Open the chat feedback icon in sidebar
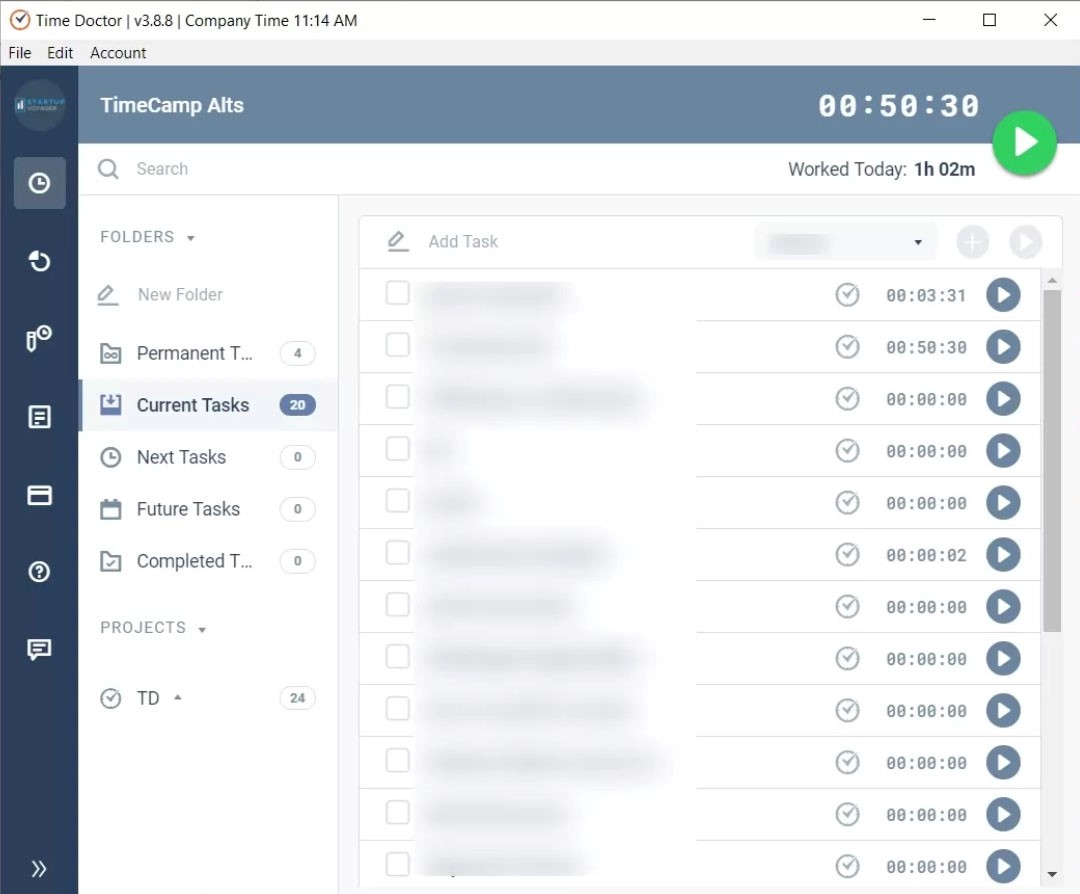The height and width of the screenshot is (894, 1080). 39,649
